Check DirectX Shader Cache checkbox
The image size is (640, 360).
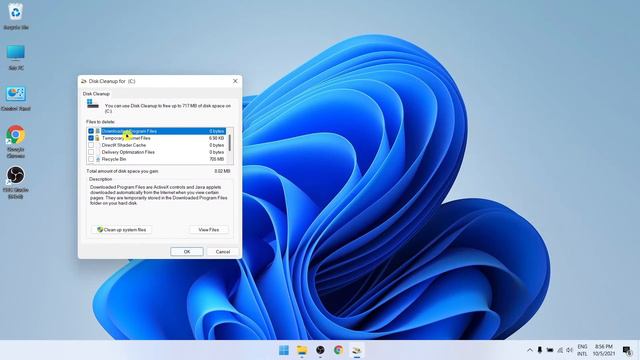point(91,145)
